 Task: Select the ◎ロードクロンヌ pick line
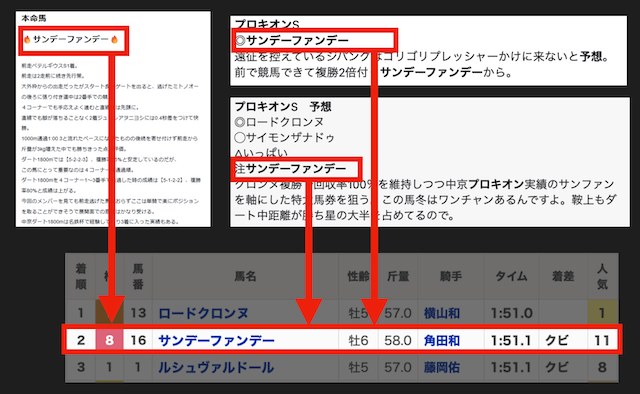[279, 122]
